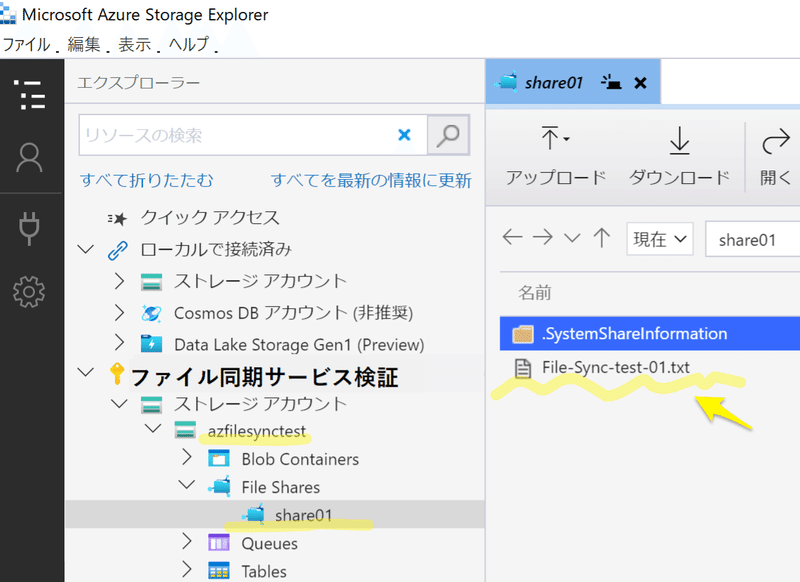The image size is (800, 582).
Task: Click the search magnifier icon
Action: [448, 135]
